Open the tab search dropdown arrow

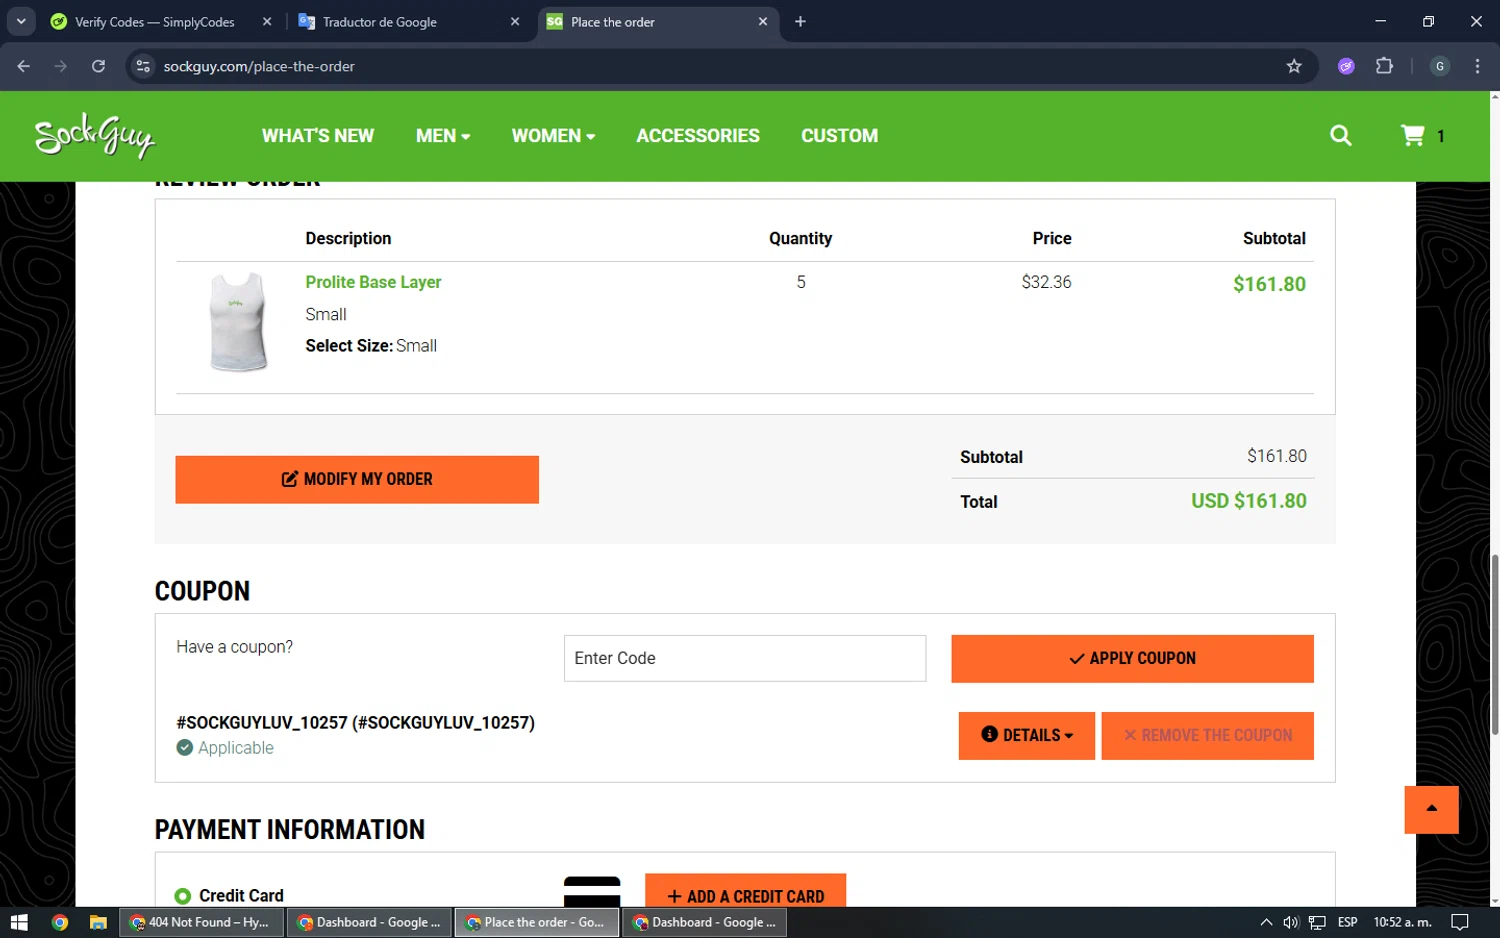pyautogui.click(x=21, y=21)
